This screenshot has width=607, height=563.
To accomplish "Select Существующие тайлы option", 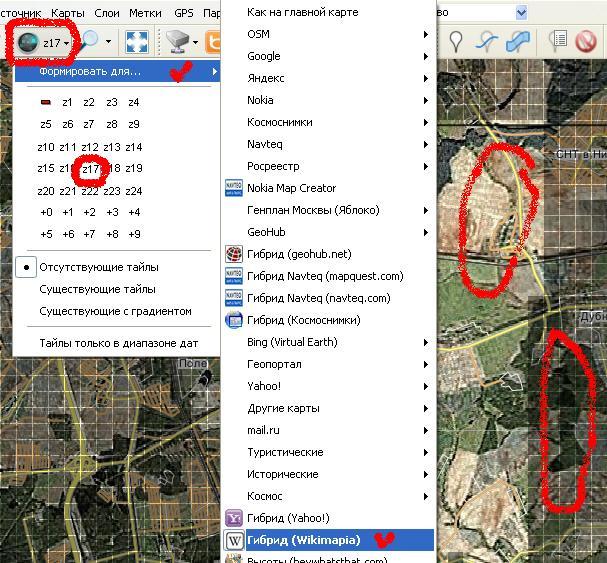I will click(x=98, y=289).
